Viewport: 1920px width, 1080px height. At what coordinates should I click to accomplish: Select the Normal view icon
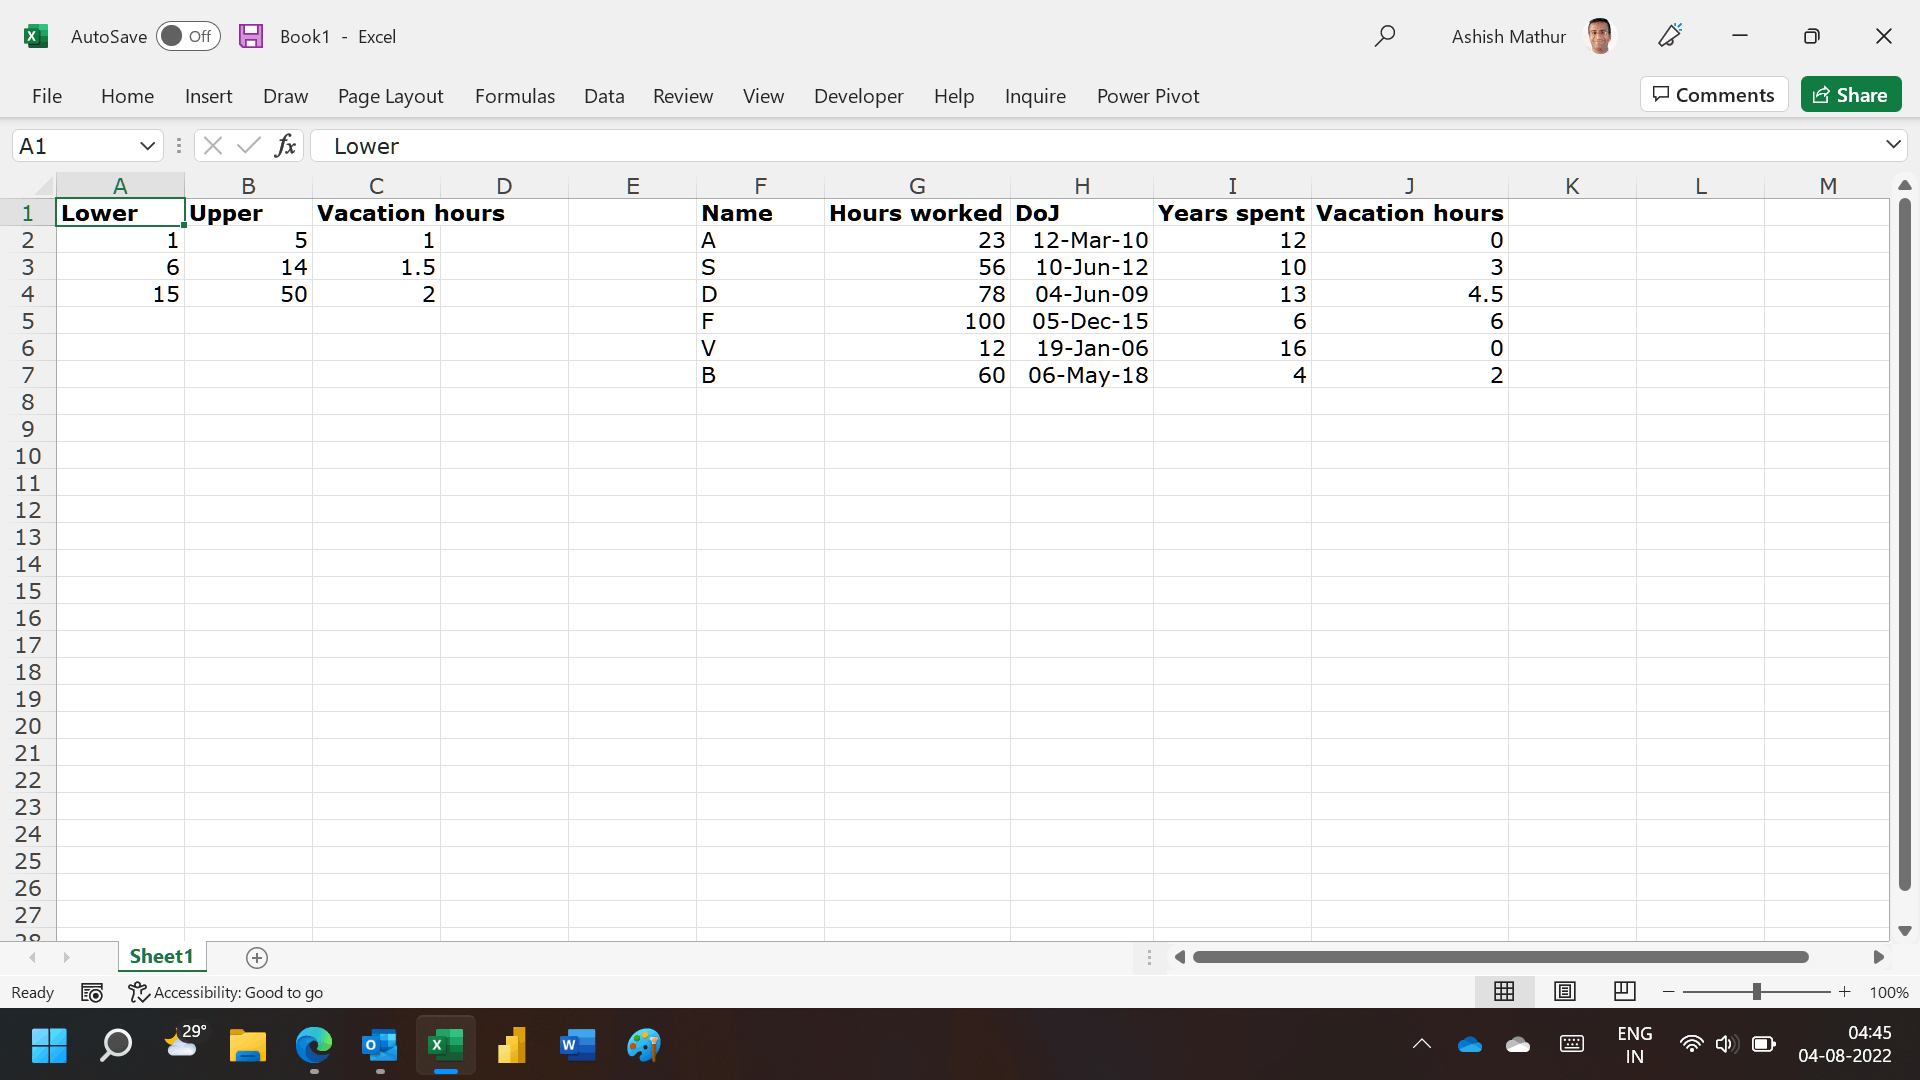point(1504,991)
